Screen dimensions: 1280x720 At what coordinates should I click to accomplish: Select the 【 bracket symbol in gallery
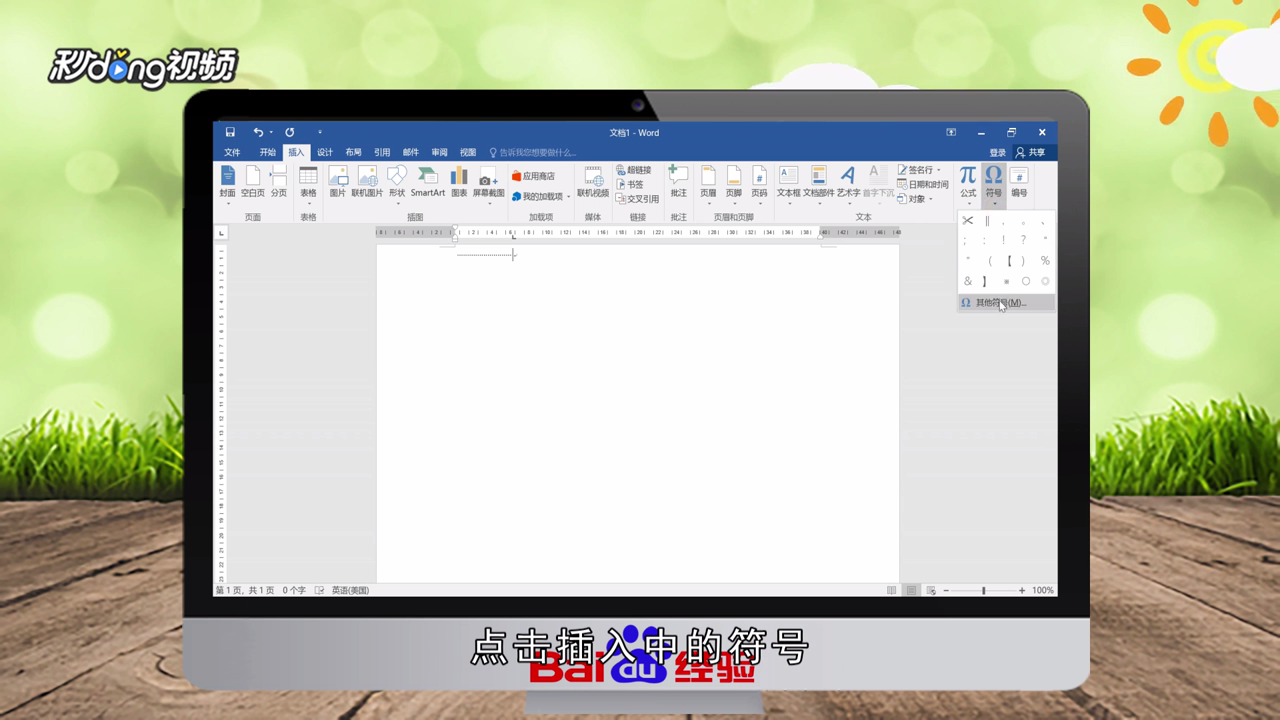tap(1008, 261)
